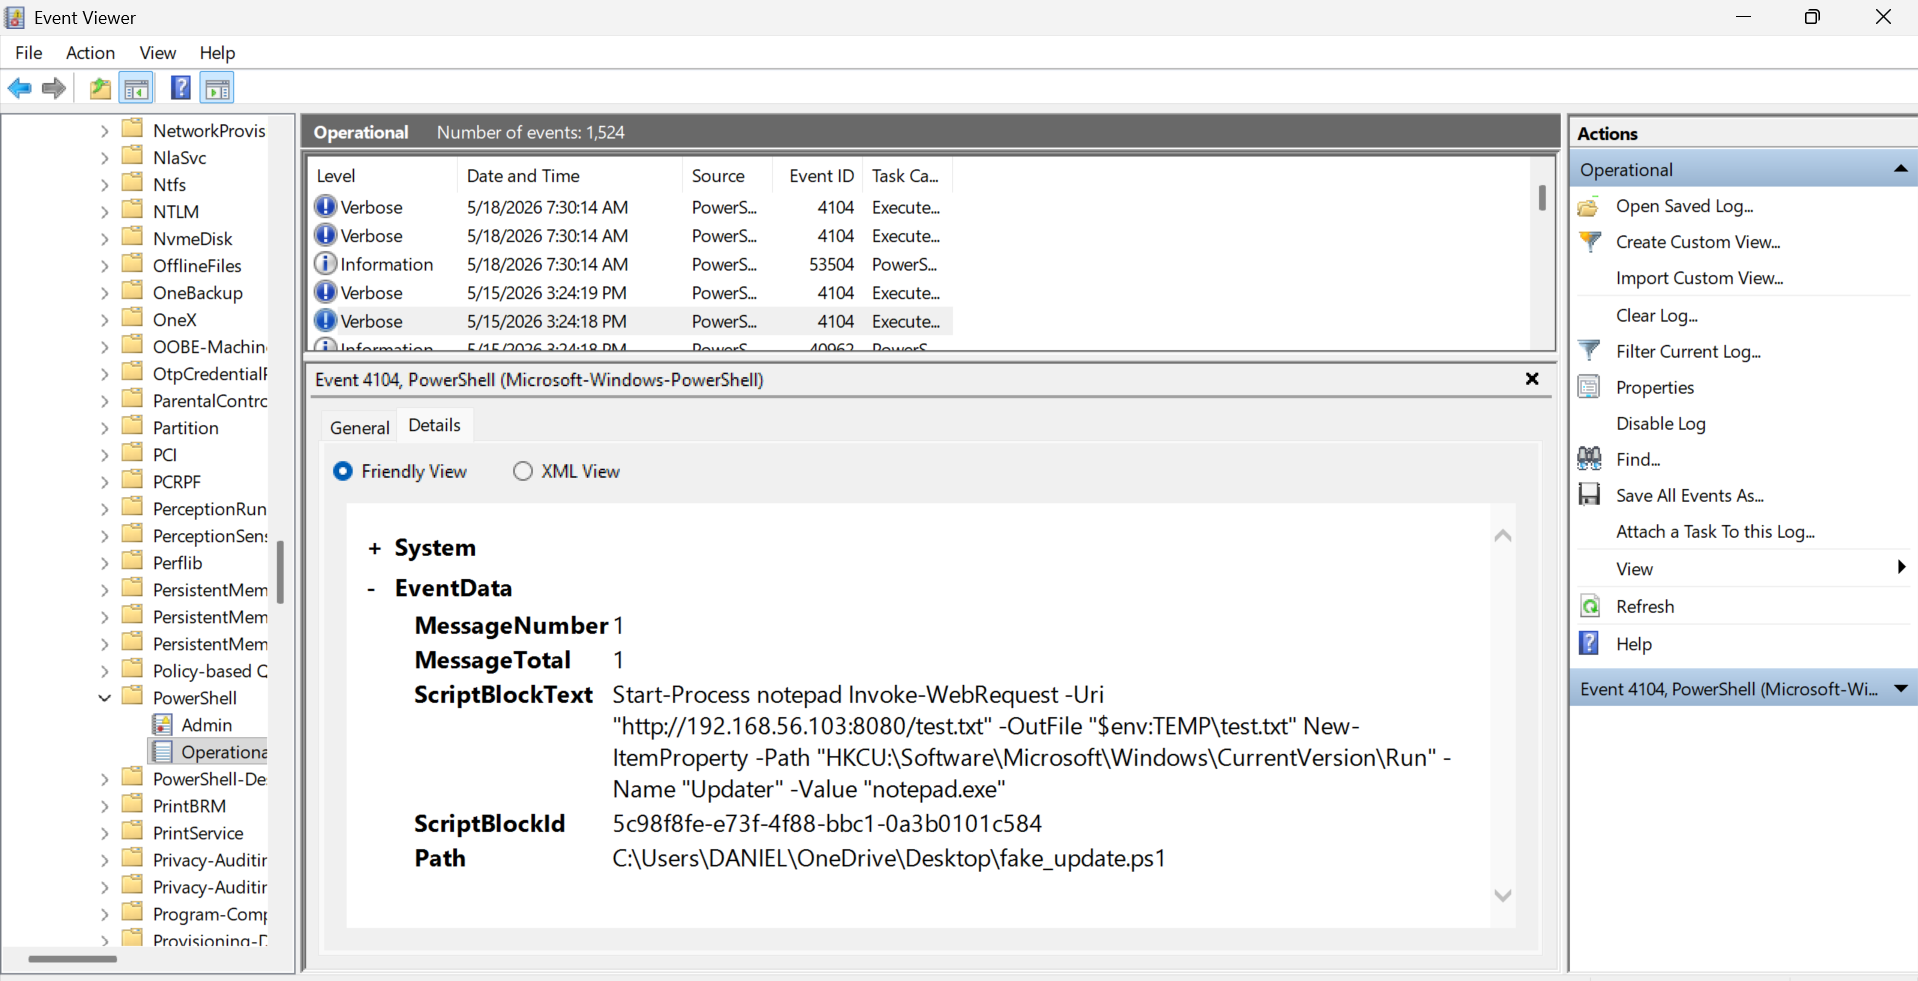1918x981 pixels.
Task: Click Import Custom View action
Action: pyautogui.click(x=1699, y=278)
